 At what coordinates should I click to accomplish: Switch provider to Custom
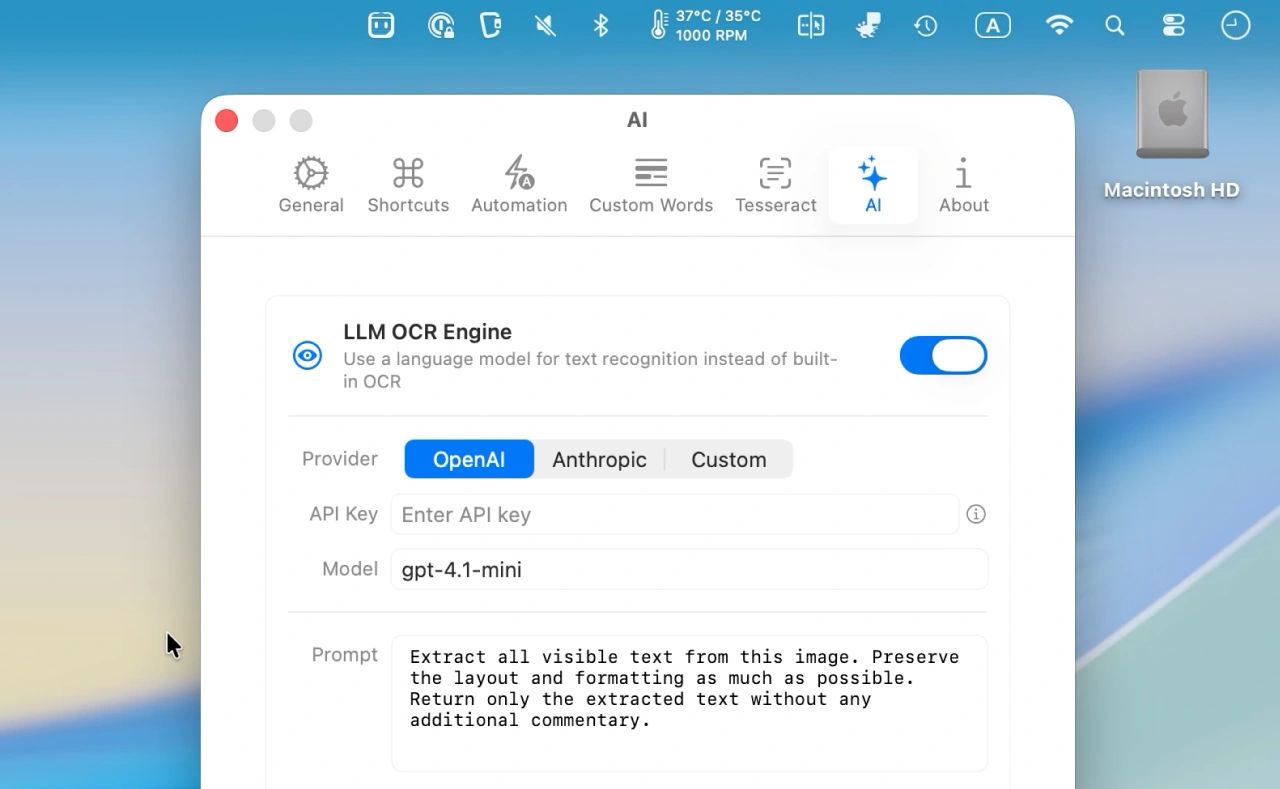tap(728, 459)
